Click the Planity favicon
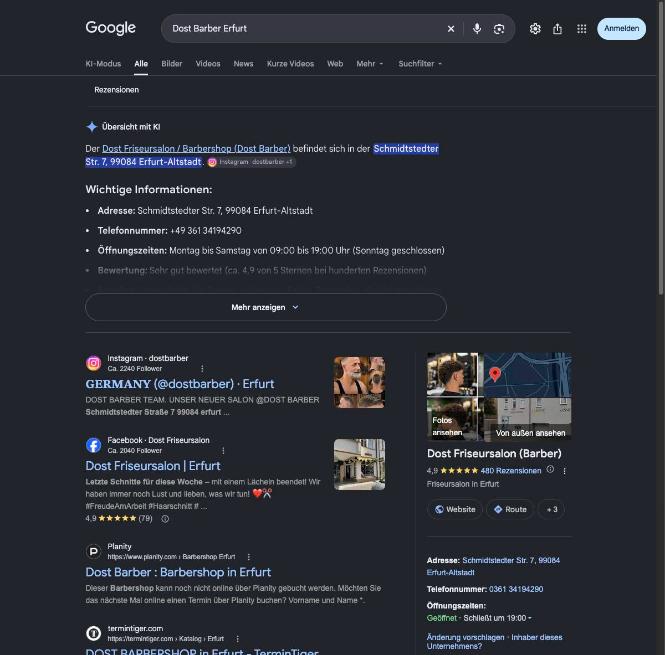The height and width of the screenshot is (655, 665). point(93,551)
